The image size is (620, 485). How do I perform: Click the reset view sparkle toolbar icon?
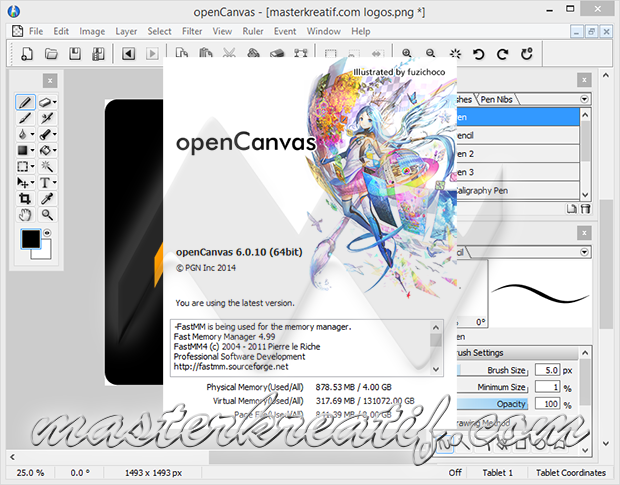click(x=455, y=53)
